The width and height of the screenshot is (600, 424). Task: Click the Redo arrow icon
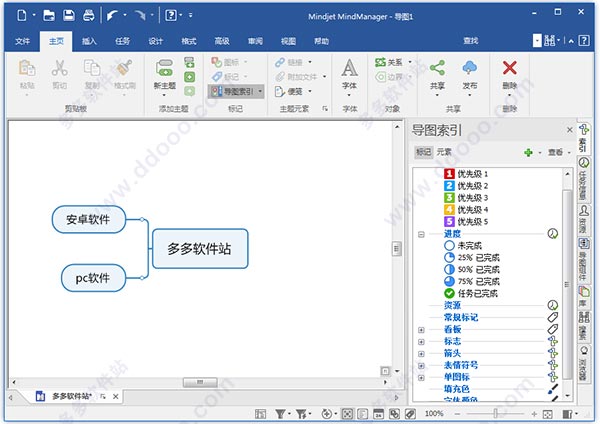[140, 15]
